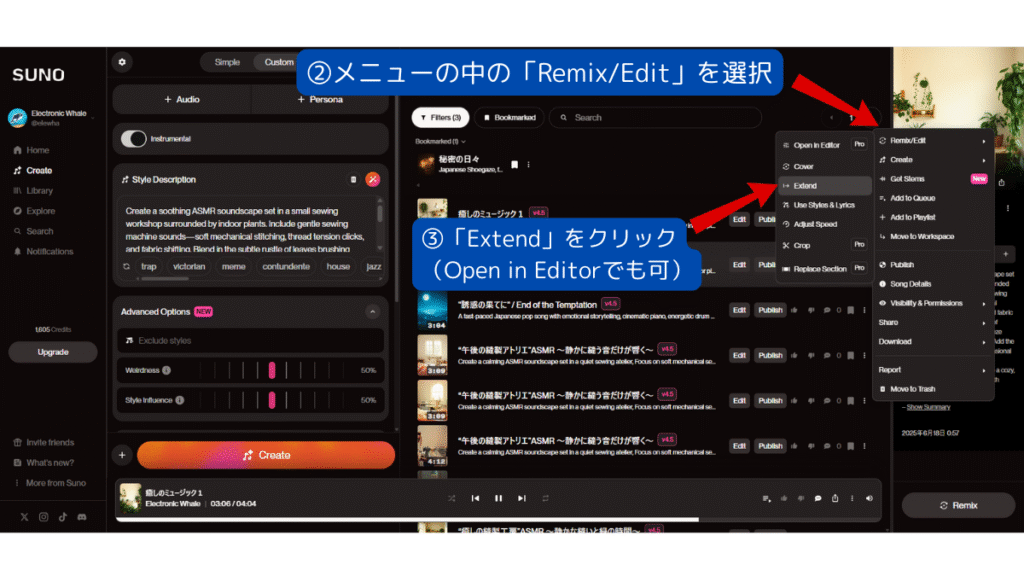Open Suno's Instagram page
This screenshot has height=576, width=1024.
[44, 517]
